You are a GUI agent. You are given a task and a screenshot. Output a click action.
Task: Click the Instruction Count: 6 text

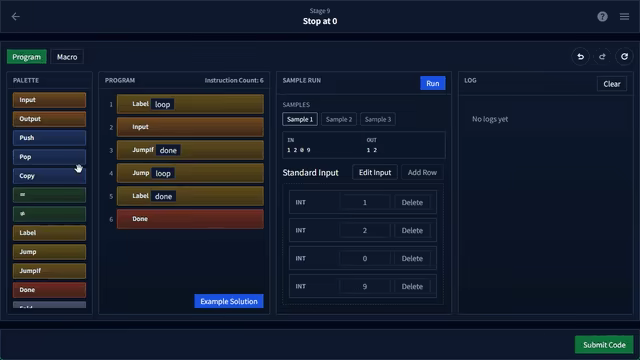(234, 80)
